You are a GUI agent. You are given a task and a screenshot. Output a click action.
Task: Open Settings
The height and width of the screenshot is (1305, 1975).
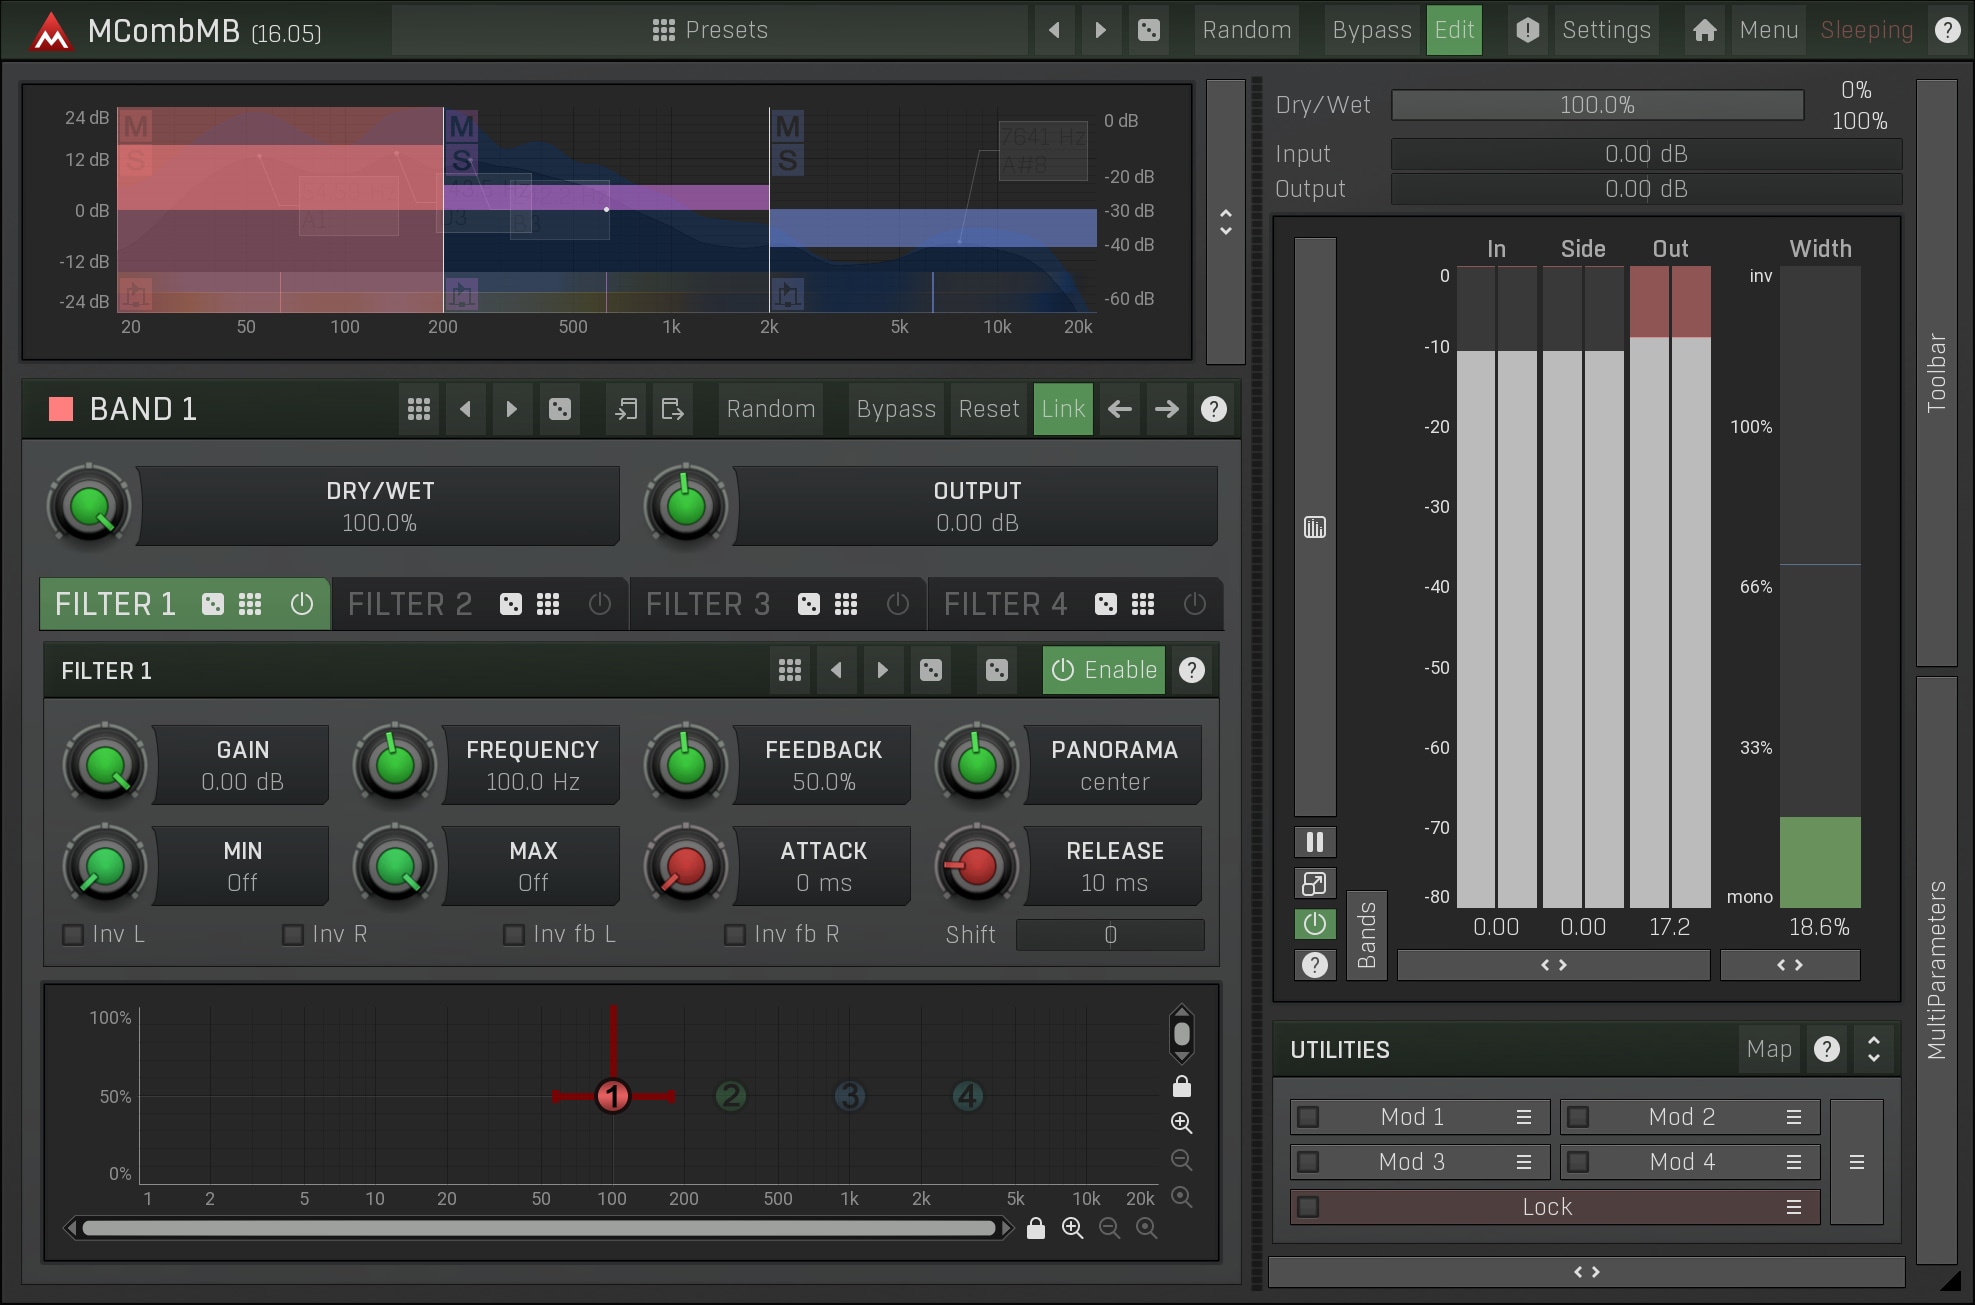[1606, 30]
